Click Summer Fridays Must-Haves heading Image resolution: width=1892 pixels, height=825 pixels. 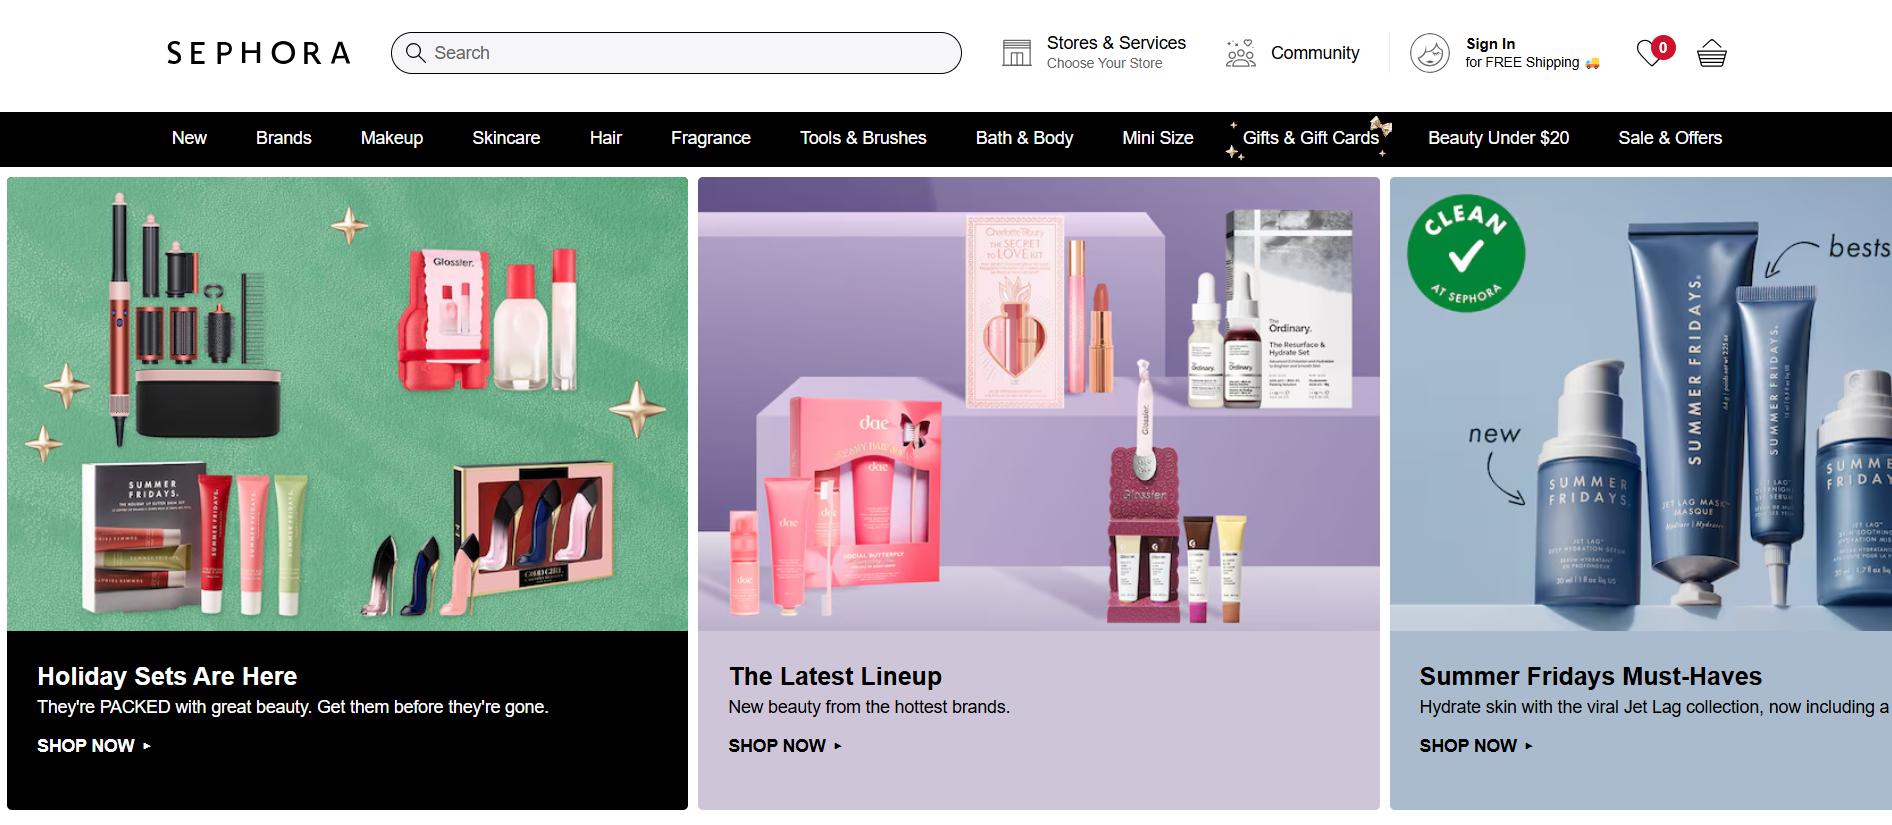click(x=1590, y=676)
